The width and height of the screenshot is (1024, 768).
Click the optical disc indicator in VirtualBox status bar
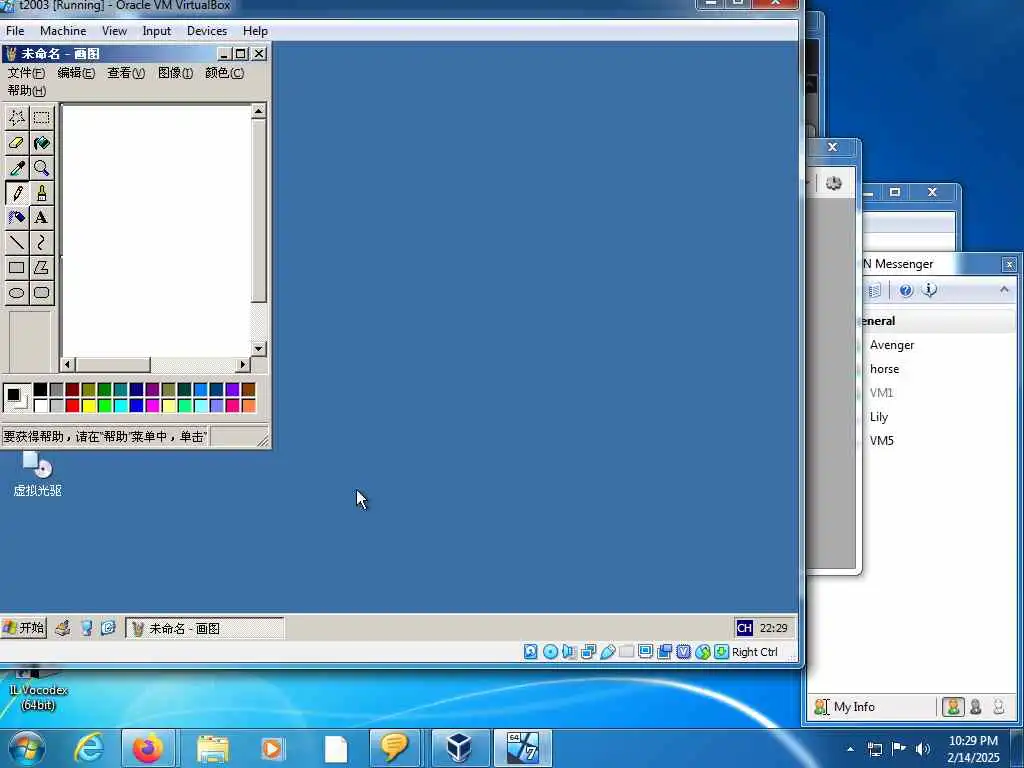(551, 652)
